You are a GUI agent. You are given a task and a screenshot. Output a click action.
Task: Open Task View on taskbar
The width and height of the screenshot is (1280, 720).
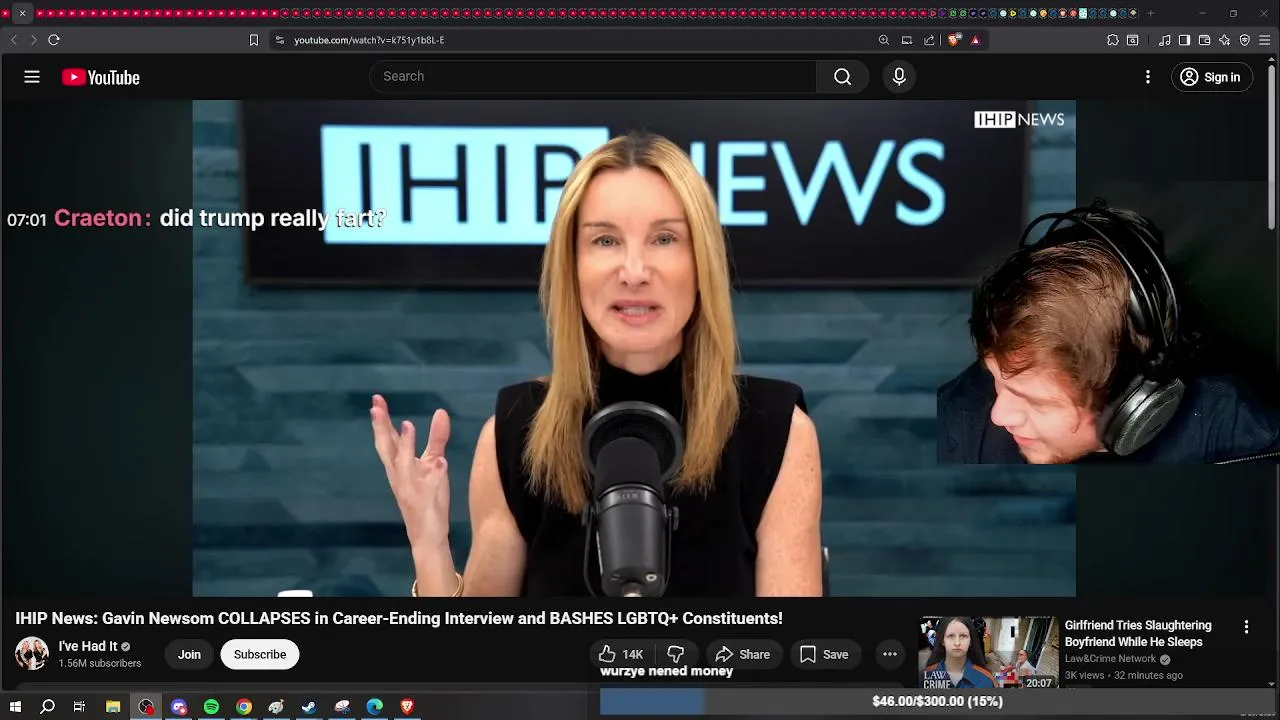(x=79, y=706)
